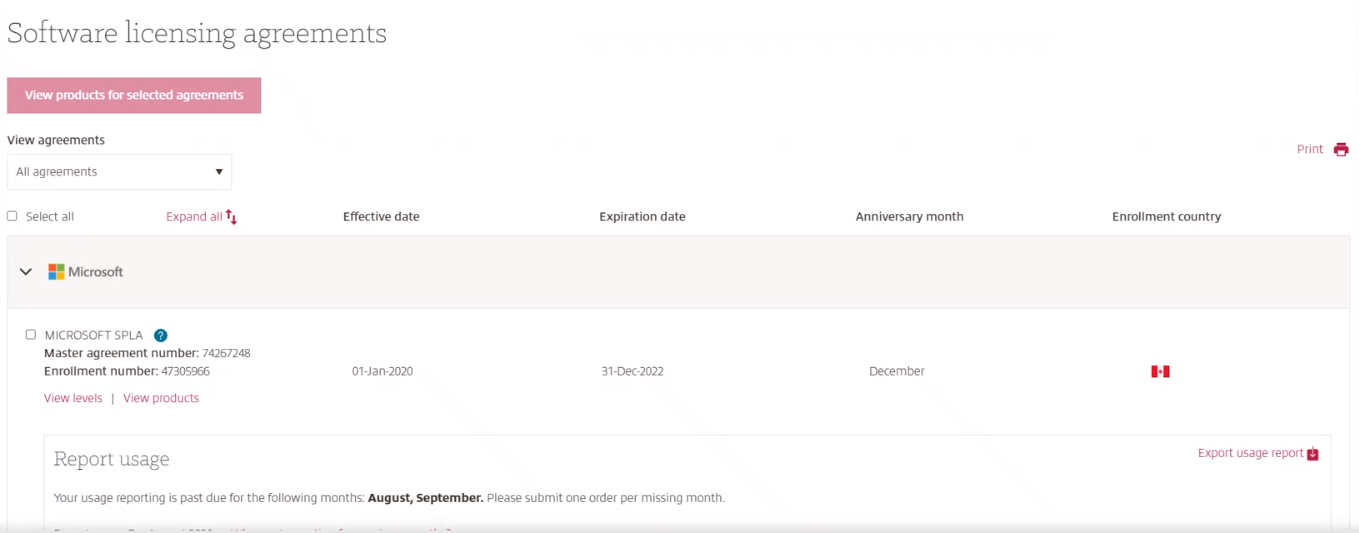Click the Enrollment country column header
Image resolution: width=1359 pixels, height=533 pixels.
pos(1166,217)
